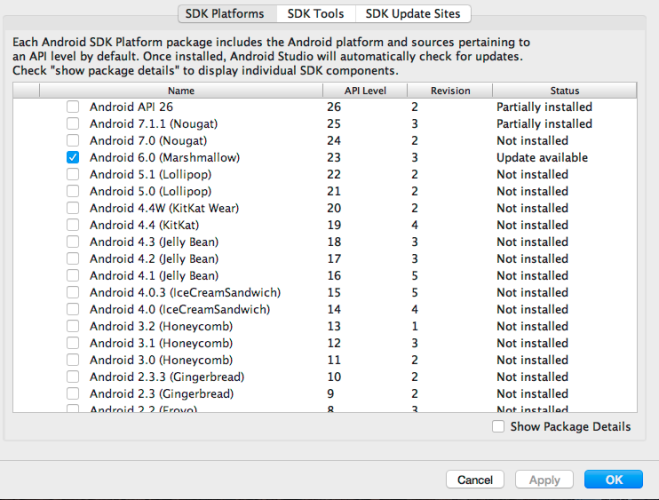Click API level 19 cell for KitKat
659x500 pixels.
[x=334, y=225]
